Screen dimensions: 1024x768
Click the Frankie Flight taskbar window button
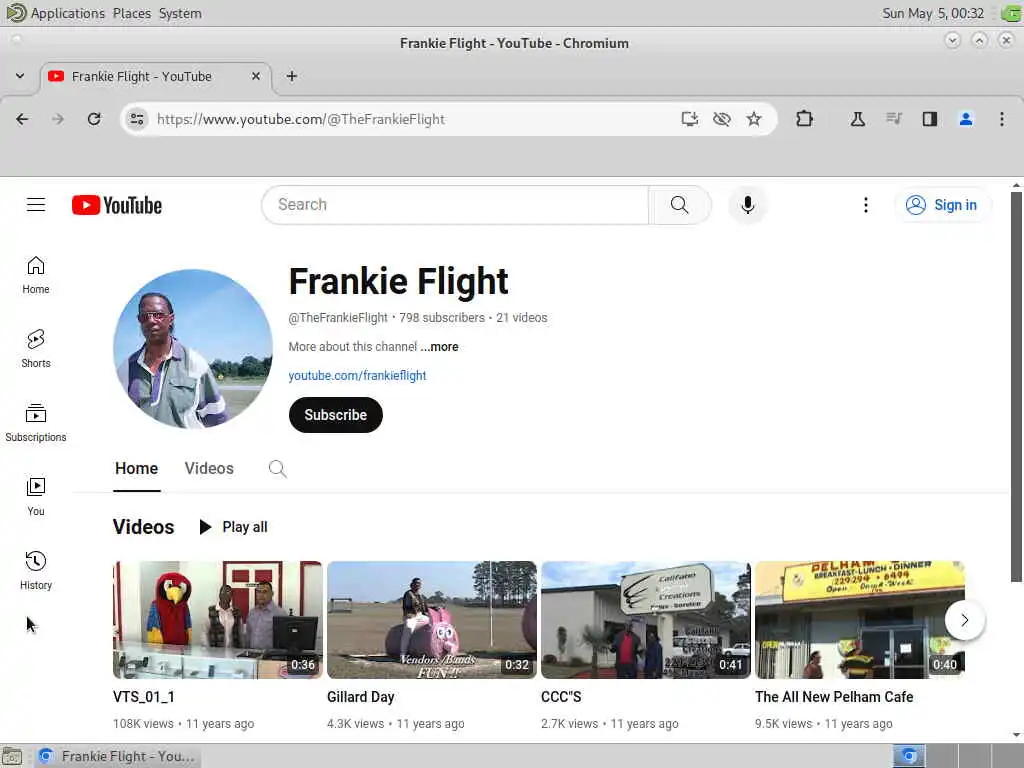[x=116, y=756]
